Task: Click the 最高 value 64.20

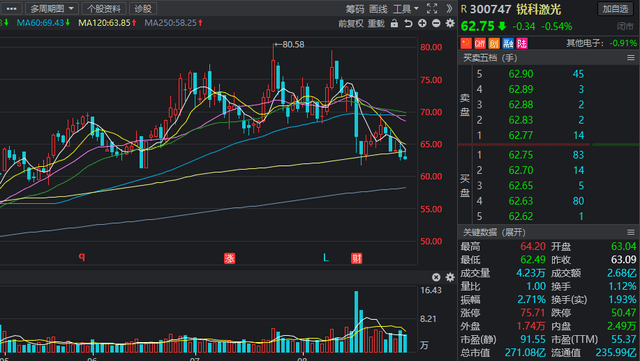Action: 533,246
